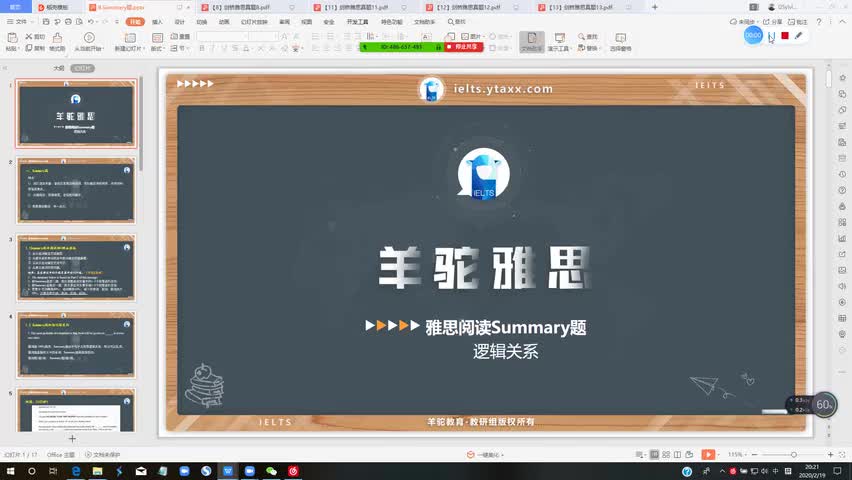Click the red stop square in recorder widget
852x480 pixels.
pos(785,36)
